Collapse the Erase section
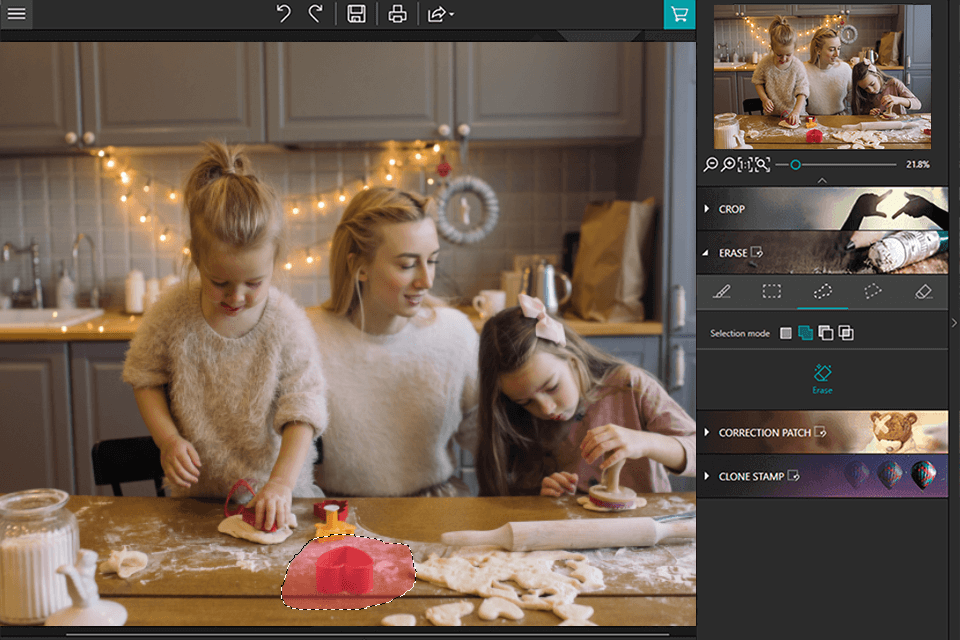Viewport: 960px width, 640px height. point(822,252)
